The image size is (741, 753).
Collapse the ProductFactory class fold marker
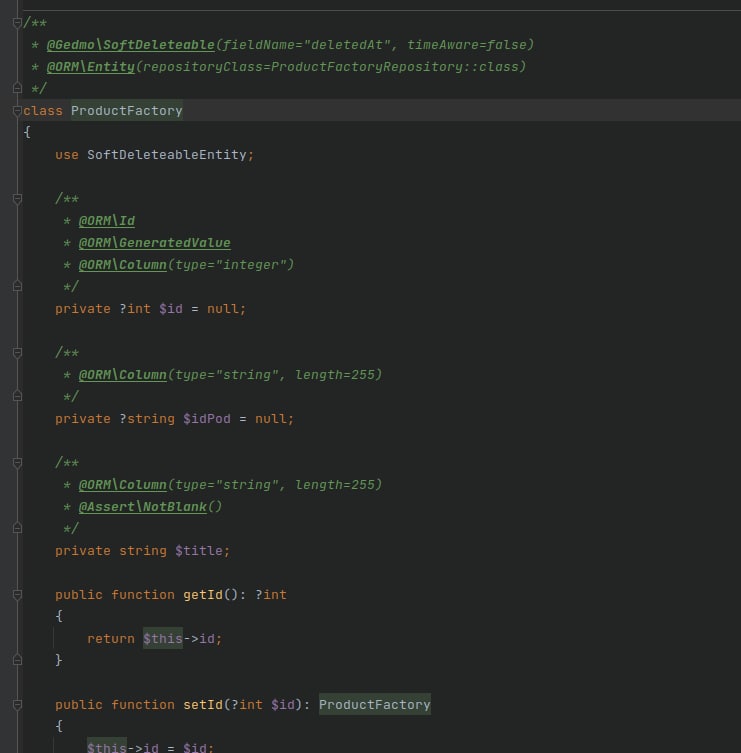[17, 111]
